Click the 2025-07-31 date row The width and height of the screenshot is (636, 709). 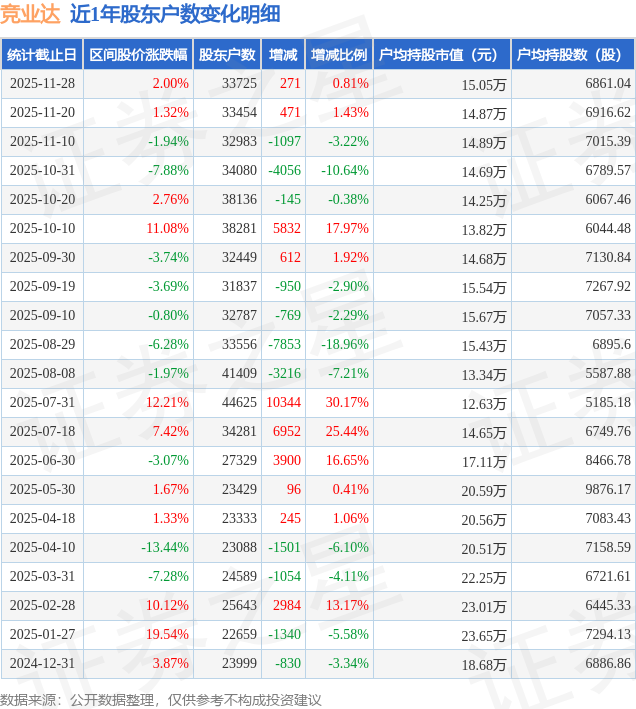(x=41, y=402)
